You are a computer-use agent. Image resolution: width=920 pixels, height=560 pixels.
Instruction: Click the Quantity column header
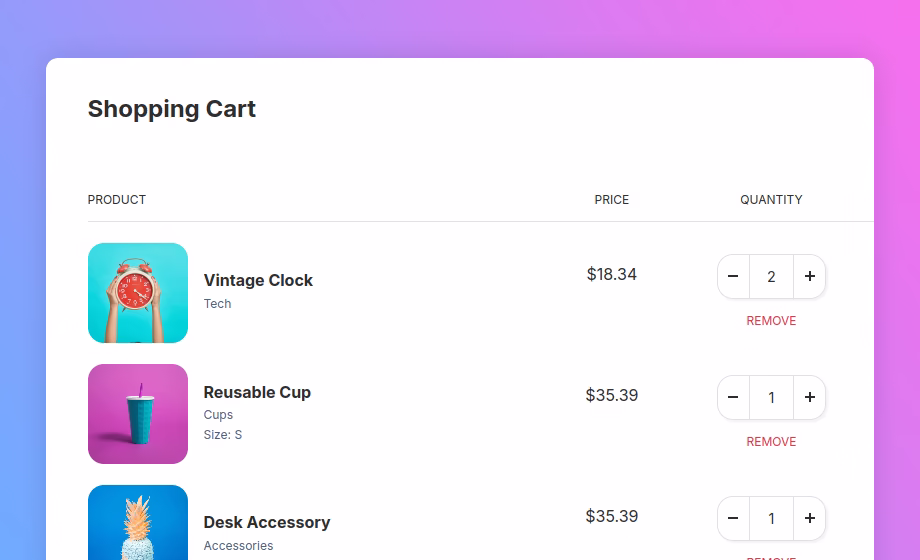click(771, 200)
